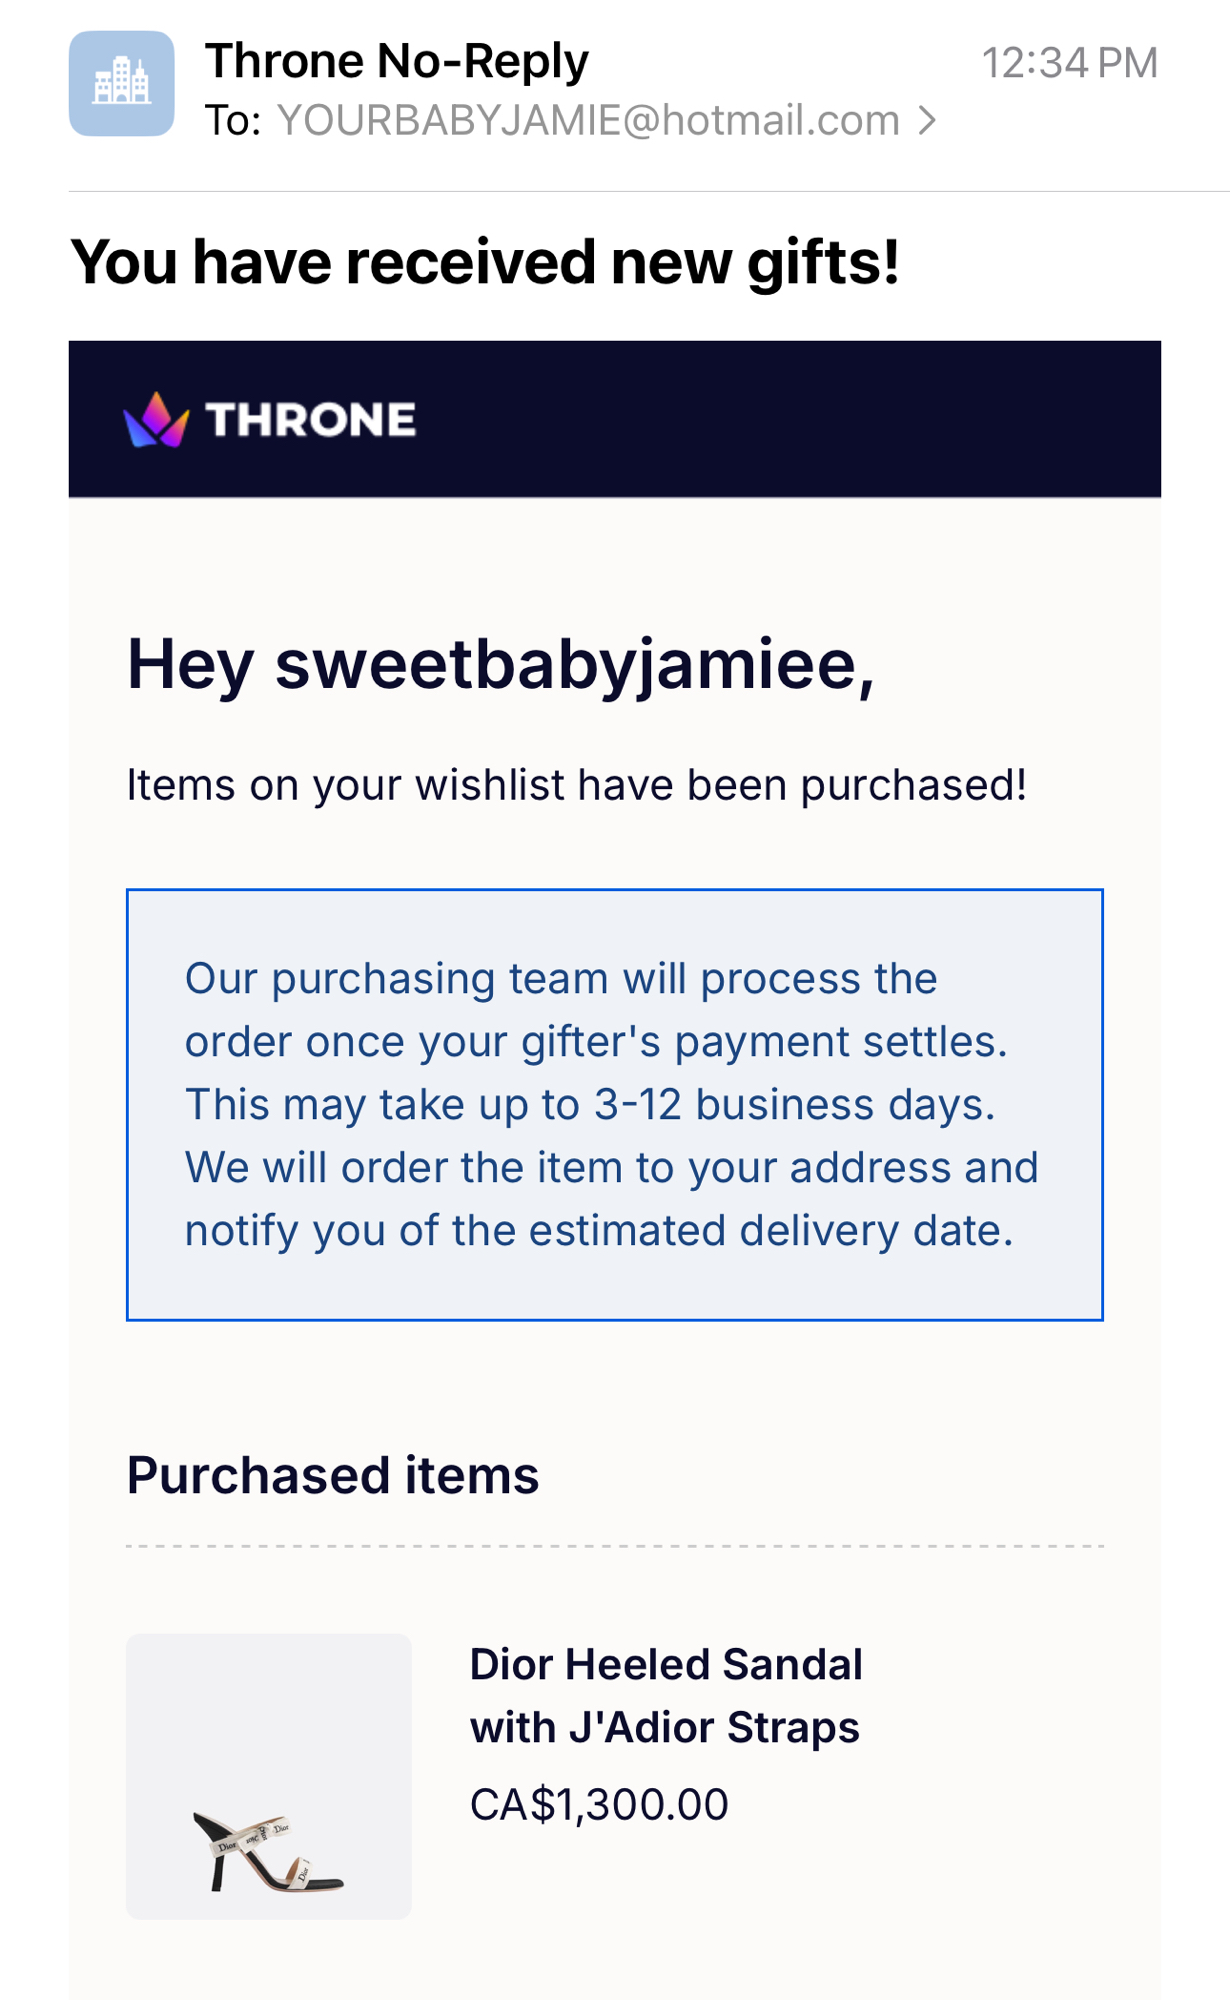
Task: Tap the YOURBABYJAMIE@hotmail.com recipient address
Action: 588,121
